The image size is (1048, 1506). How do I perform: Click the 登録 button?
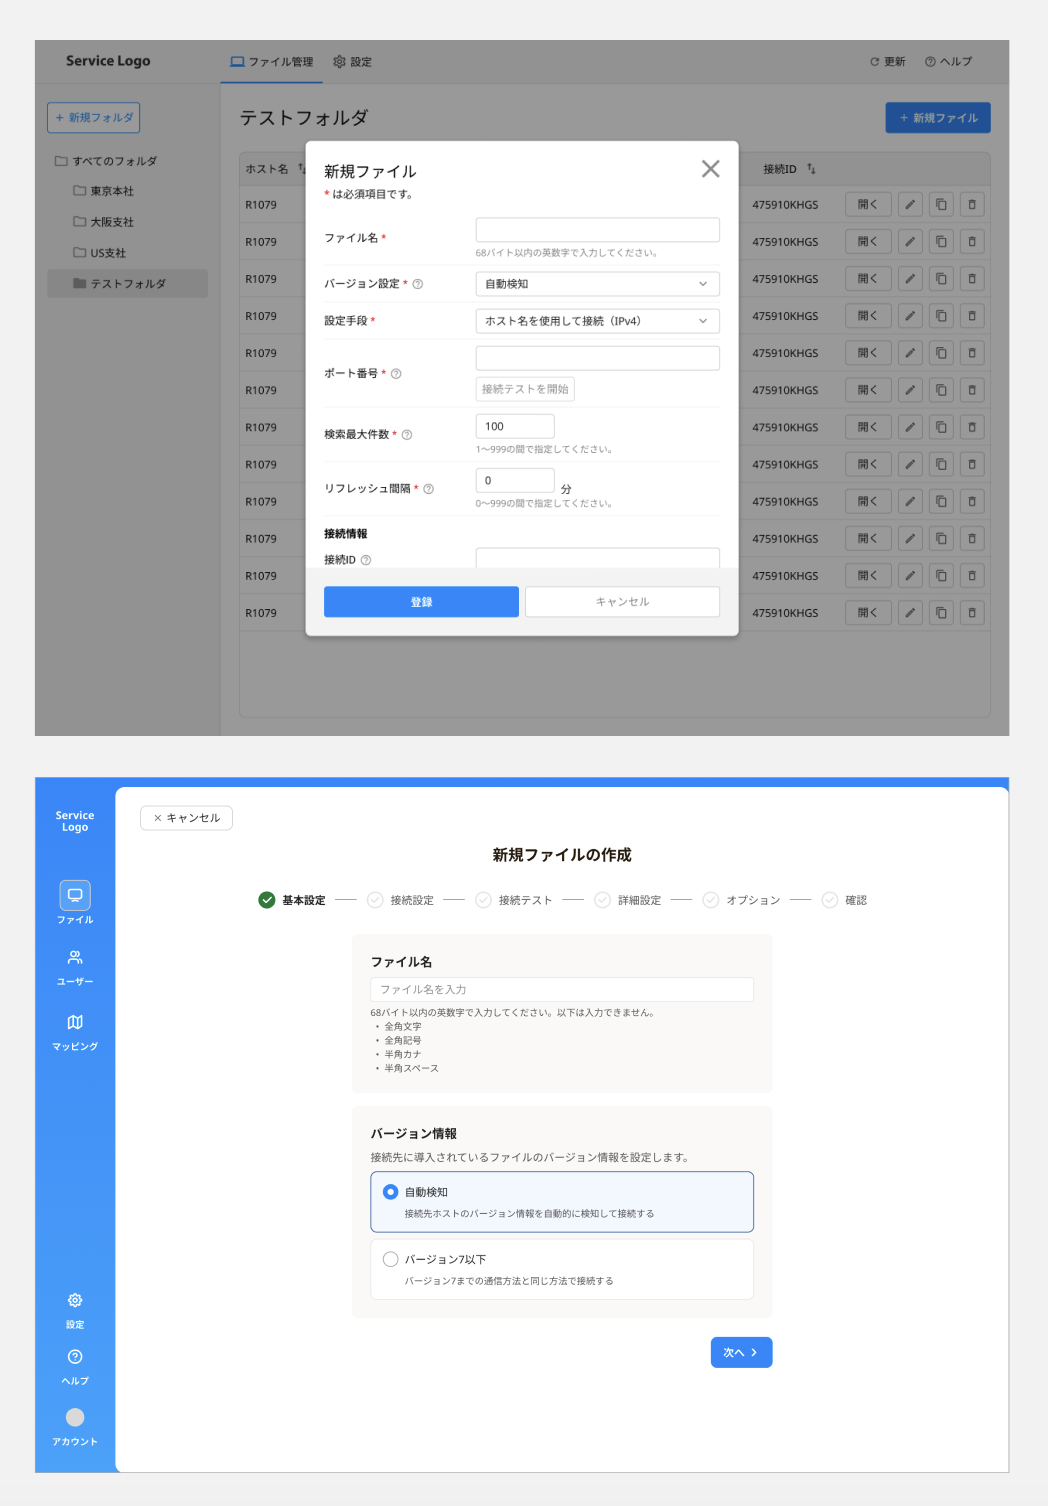(x=421, y=602)
